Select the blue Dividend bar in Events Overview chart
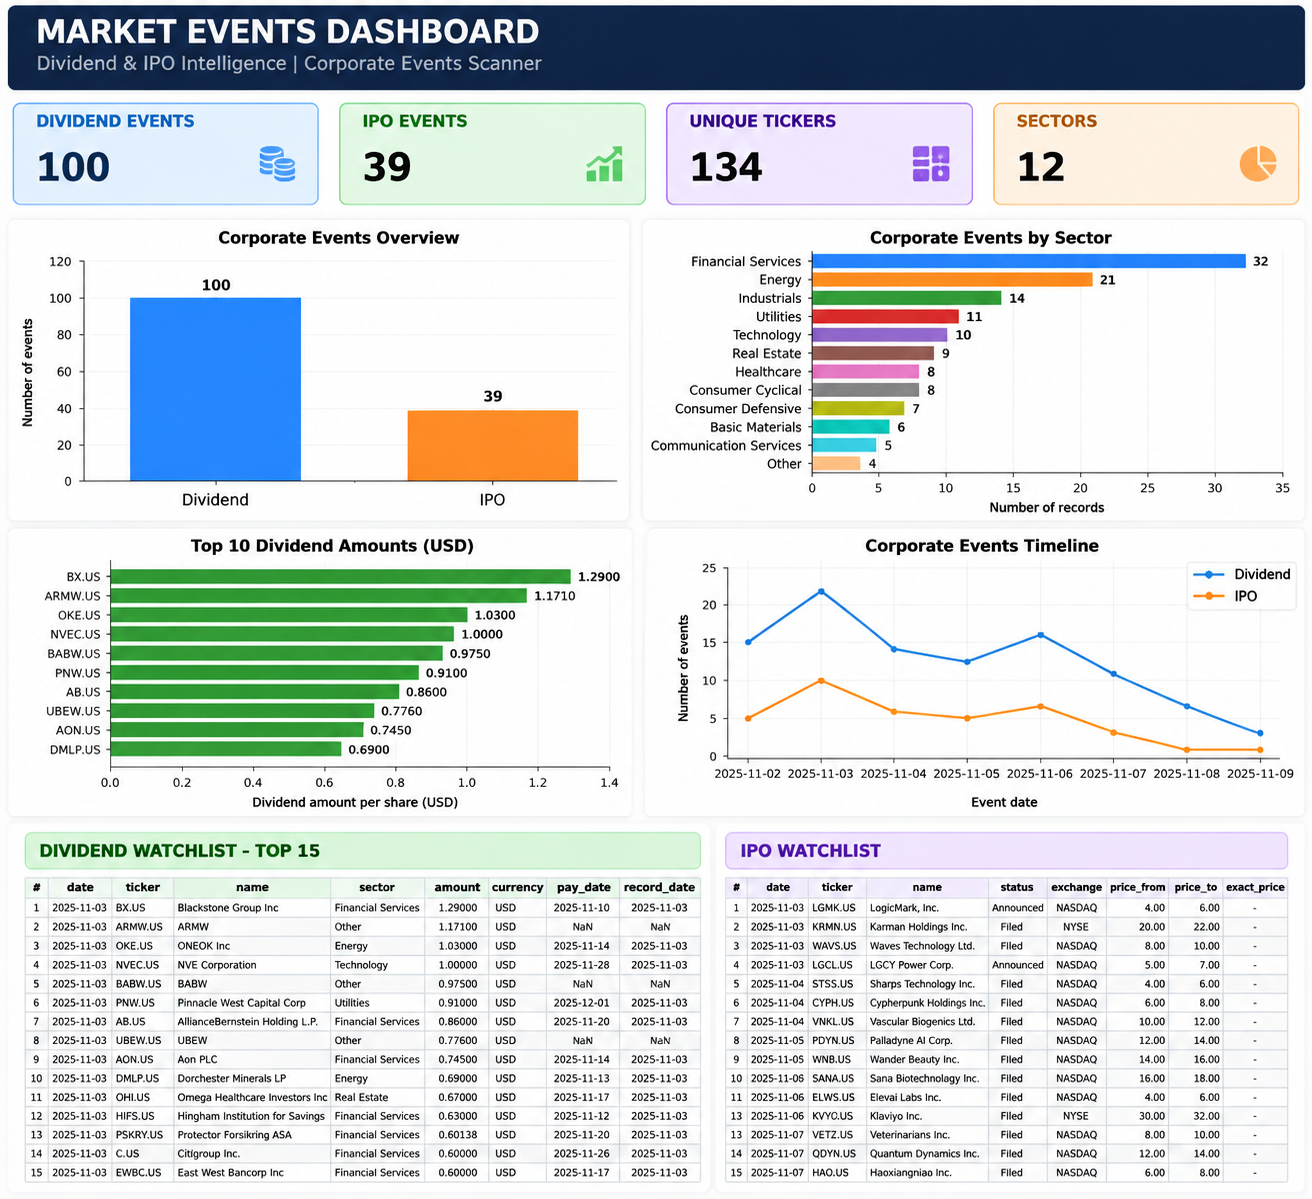The width and height of the screenshot is (1312, 1199). 215,389
